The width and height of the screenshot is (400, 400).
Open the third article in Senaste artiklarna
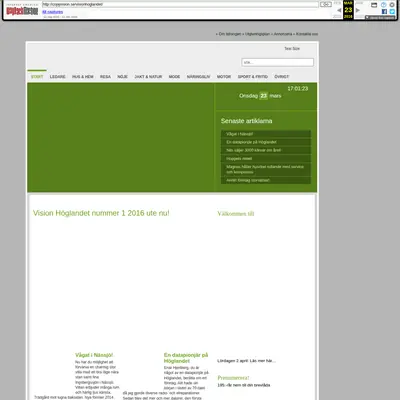click(266, 150)
